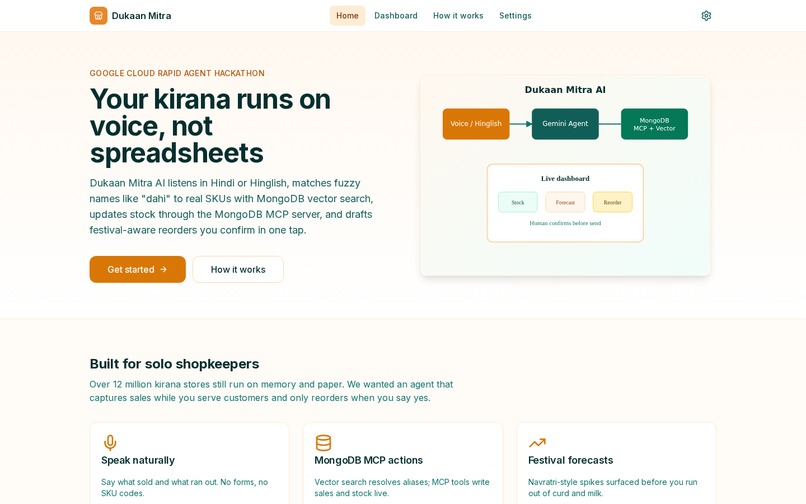The image size is (806, 504).
Task: Click the "Human confirms before send" caption
Action: 565,223
